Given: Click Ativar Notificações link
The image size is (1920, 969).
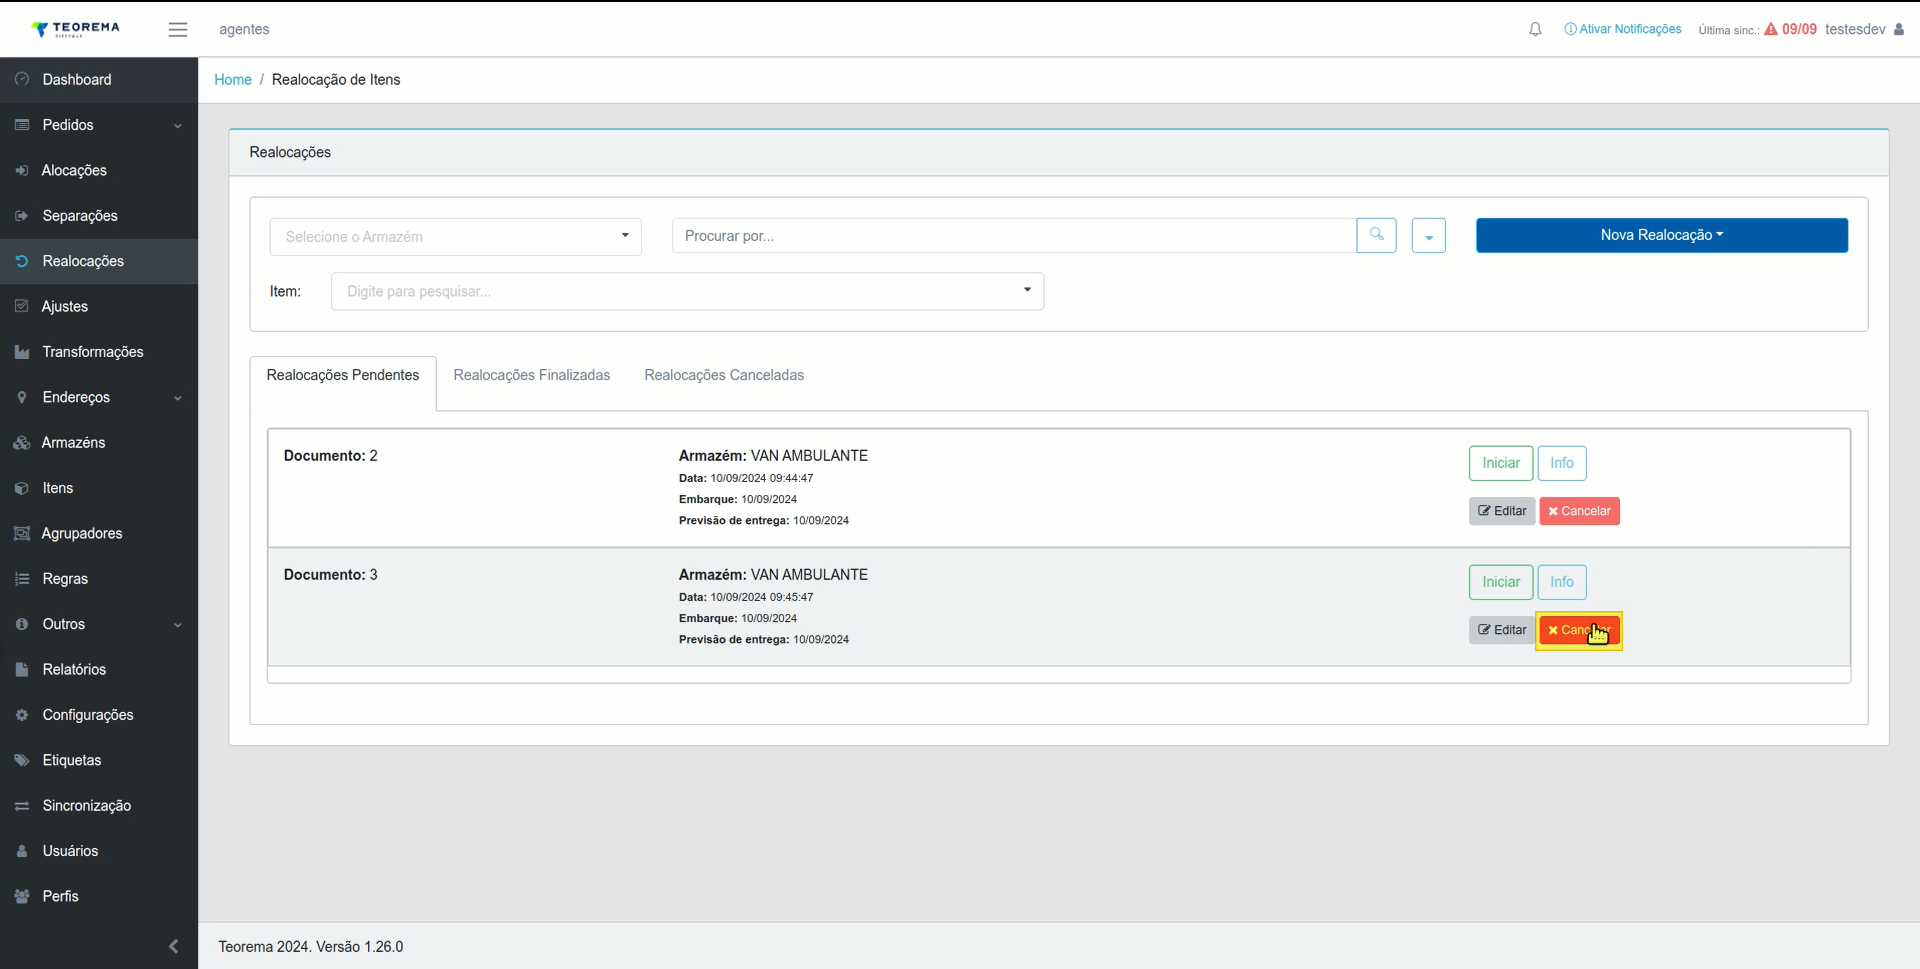Looking at the screenshot, I should tap(1622, 29).
